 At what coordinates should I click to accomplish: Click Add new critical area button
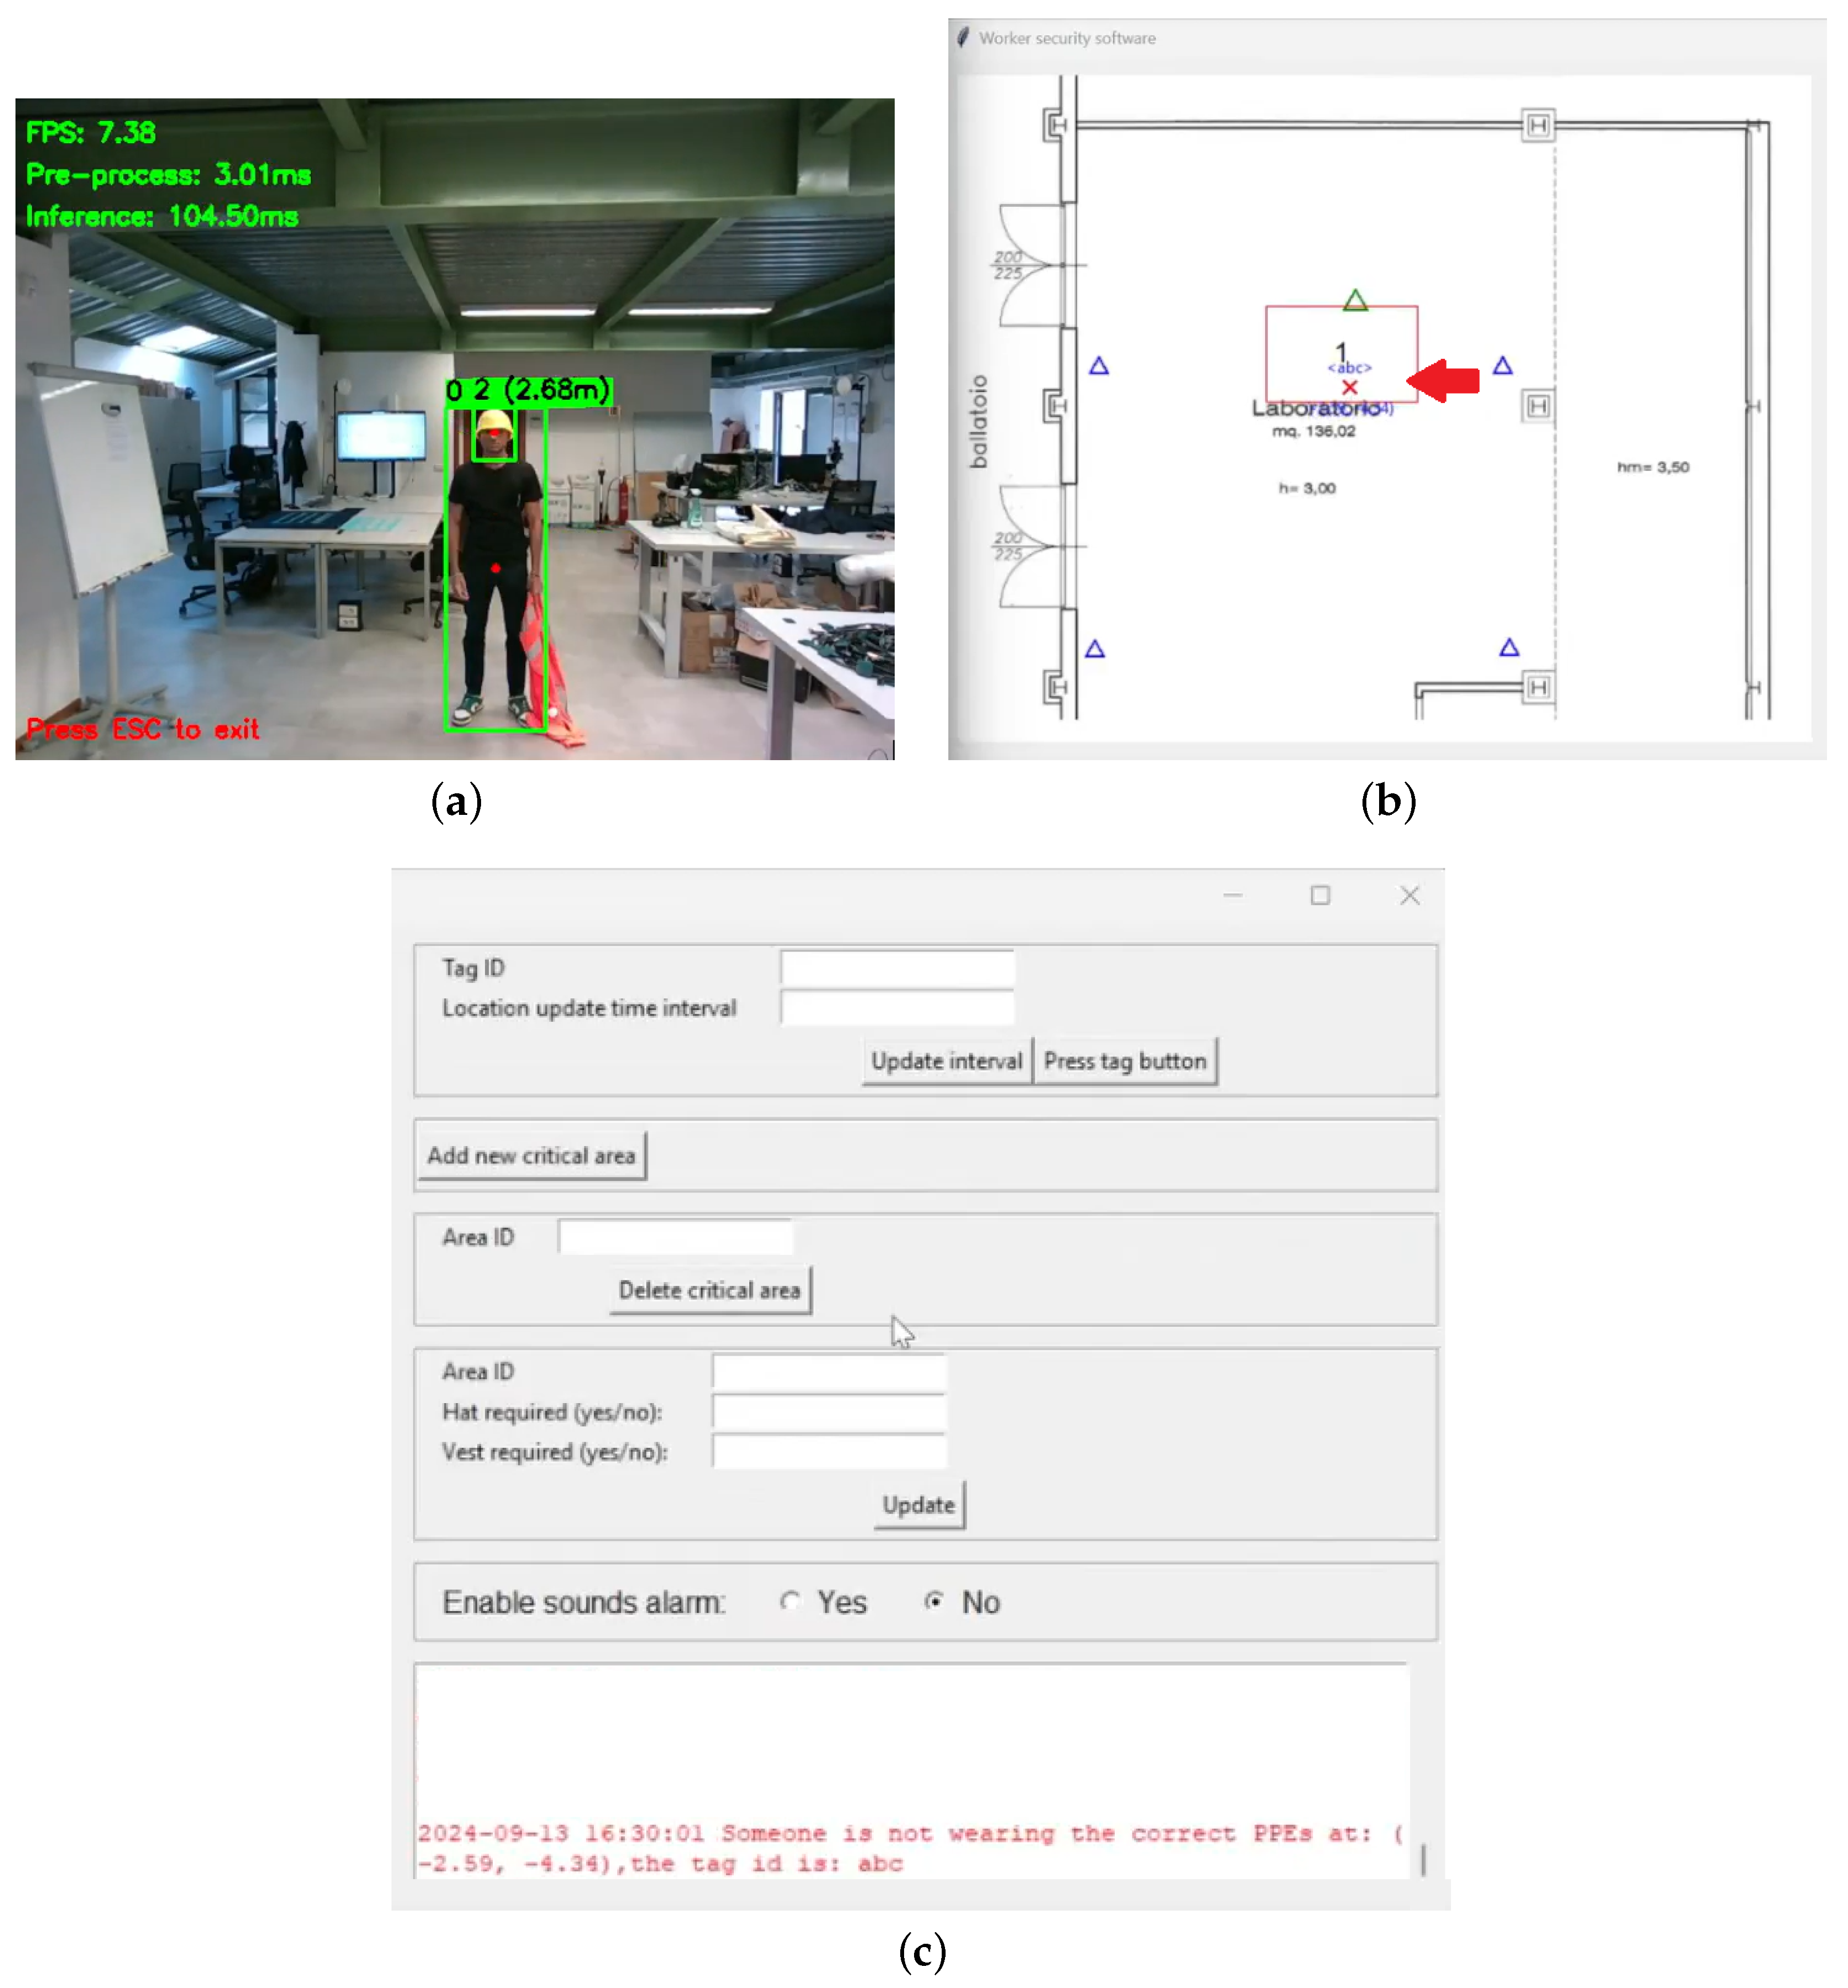531,1156
